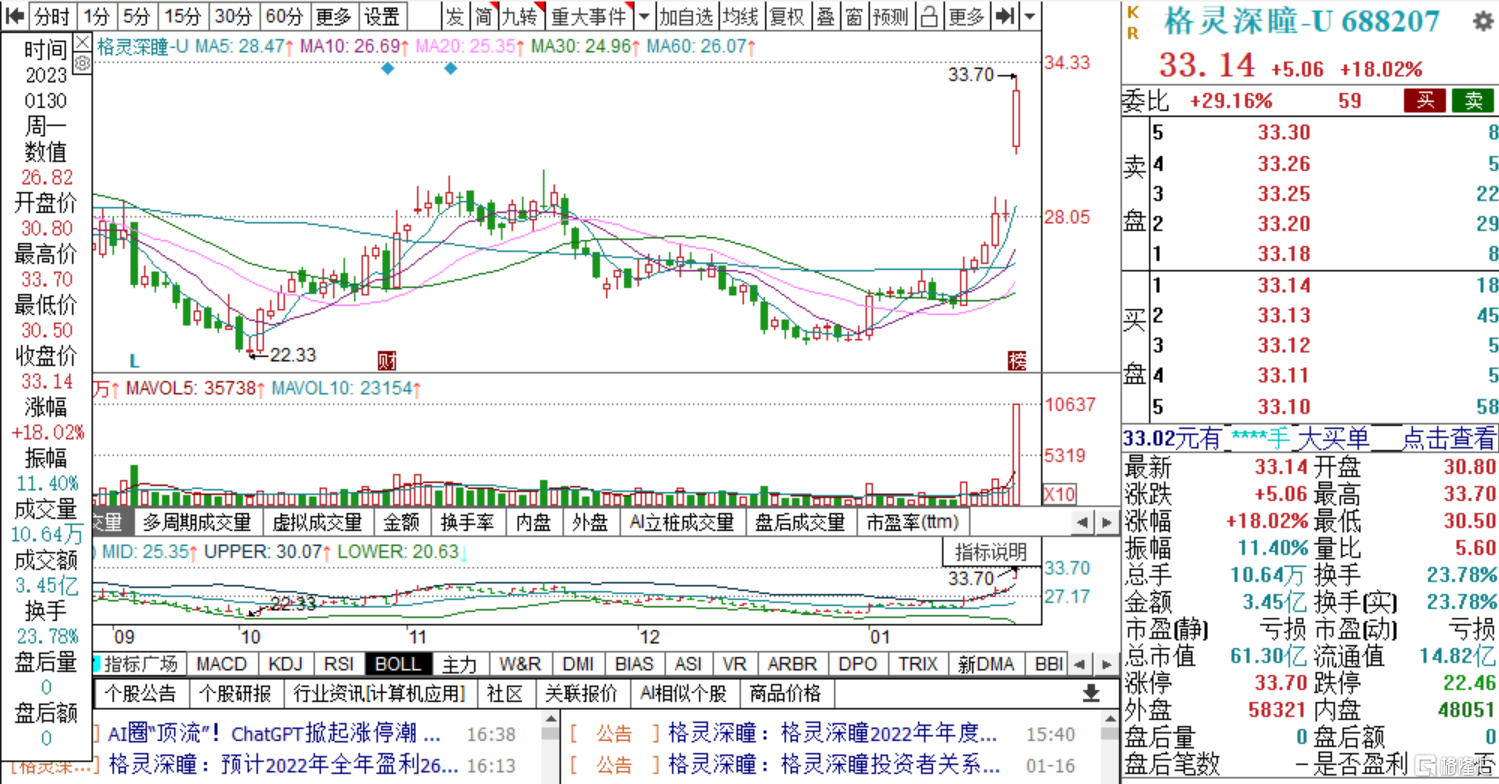The height and width of the screenshot is (784, 1499).
Task: Switch indicator to MACD
Action: point(221,664)
